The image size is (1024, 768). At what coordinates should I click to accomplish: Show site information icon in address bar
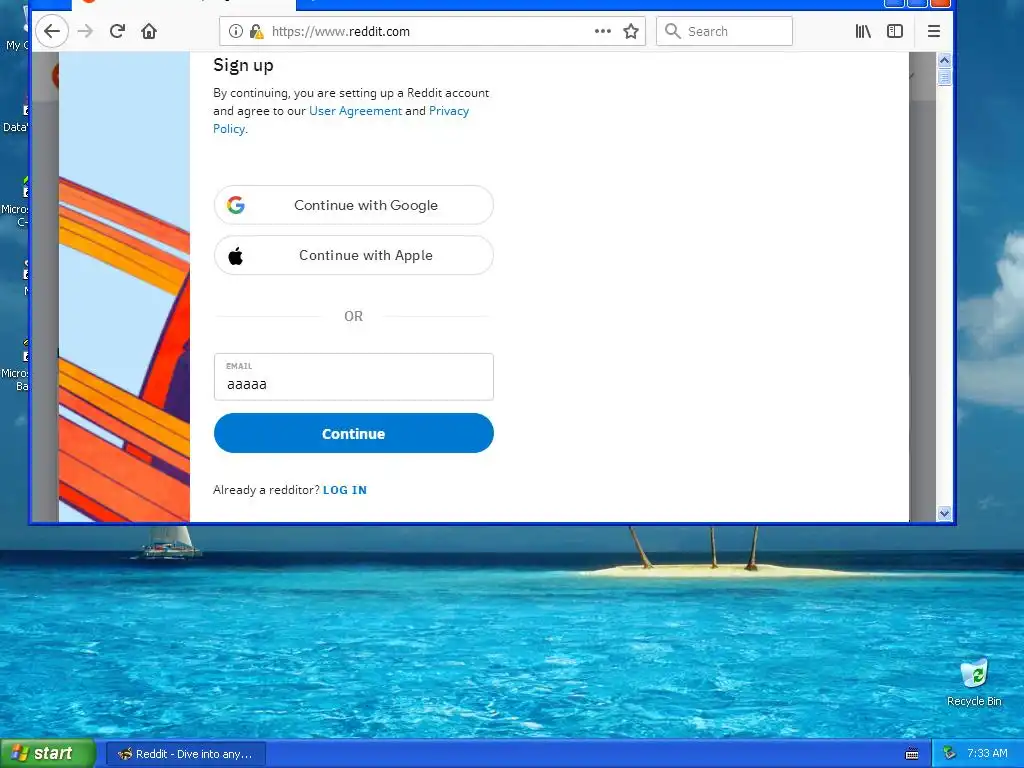coord(236,31)
